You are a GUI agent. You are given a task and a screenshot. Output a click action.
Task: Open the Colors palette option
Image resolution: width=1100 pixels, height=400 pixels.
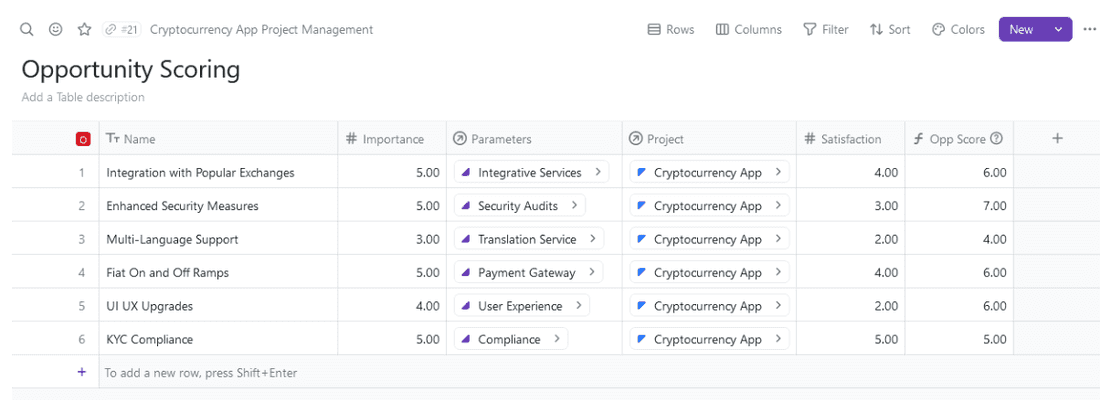[x=958, y=30]
